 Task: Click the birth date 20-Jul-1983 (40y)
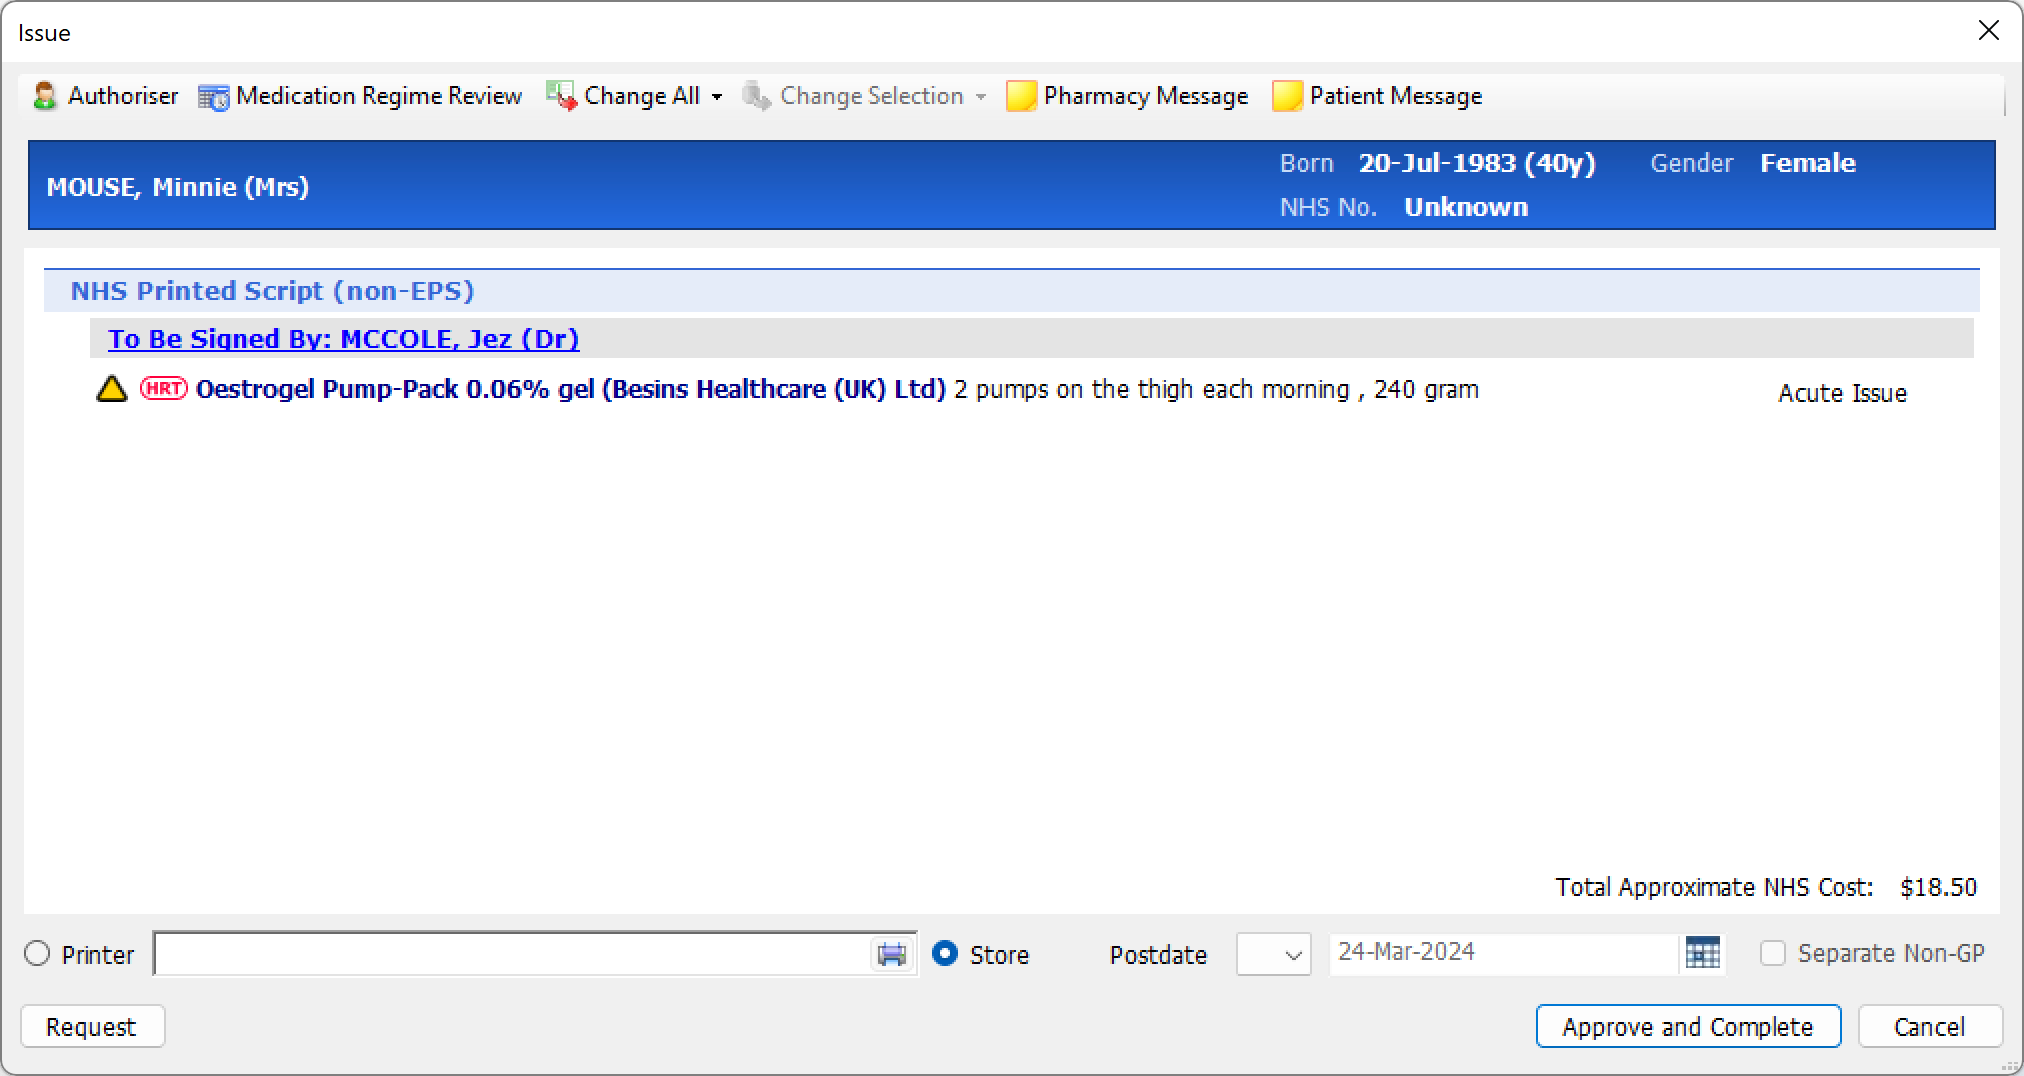(x=1477, y=163)
